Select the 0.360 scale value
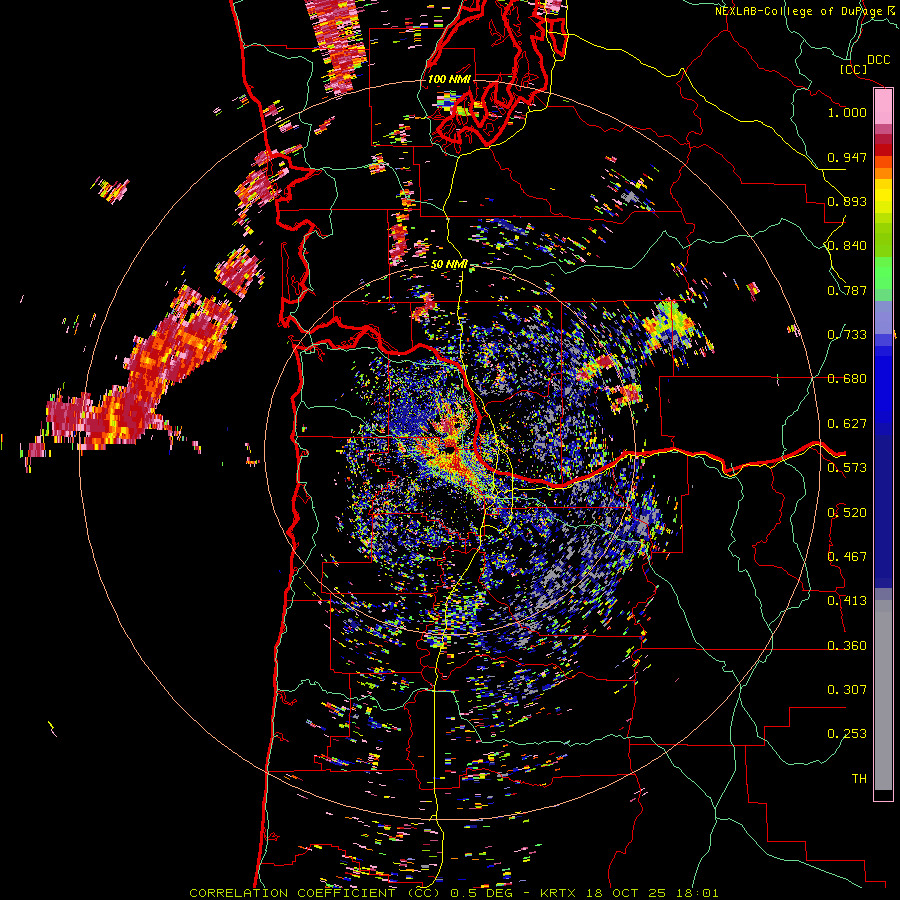This screenshot has height=900, width=900. 847,646
